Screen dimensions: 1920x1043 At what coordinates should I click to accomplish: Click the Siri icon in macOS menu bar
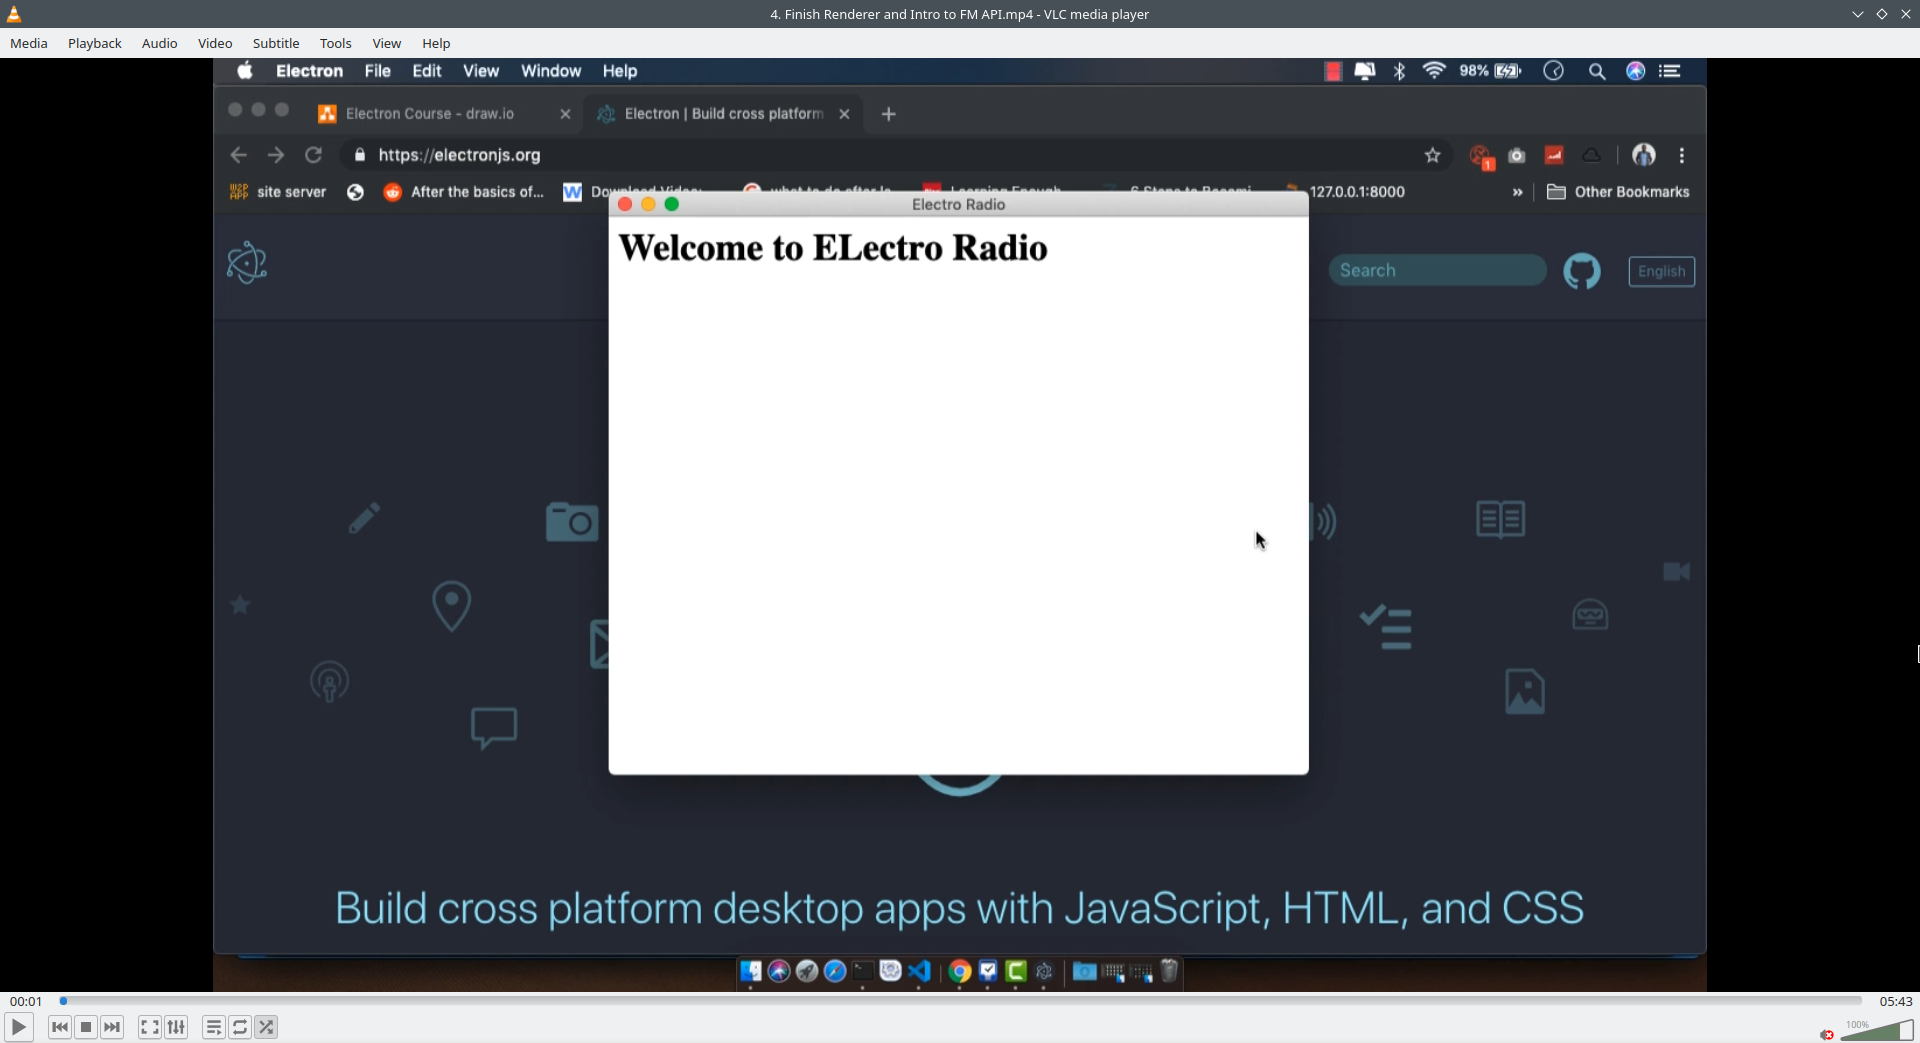pyautogui.click(x=1636, y=71)
